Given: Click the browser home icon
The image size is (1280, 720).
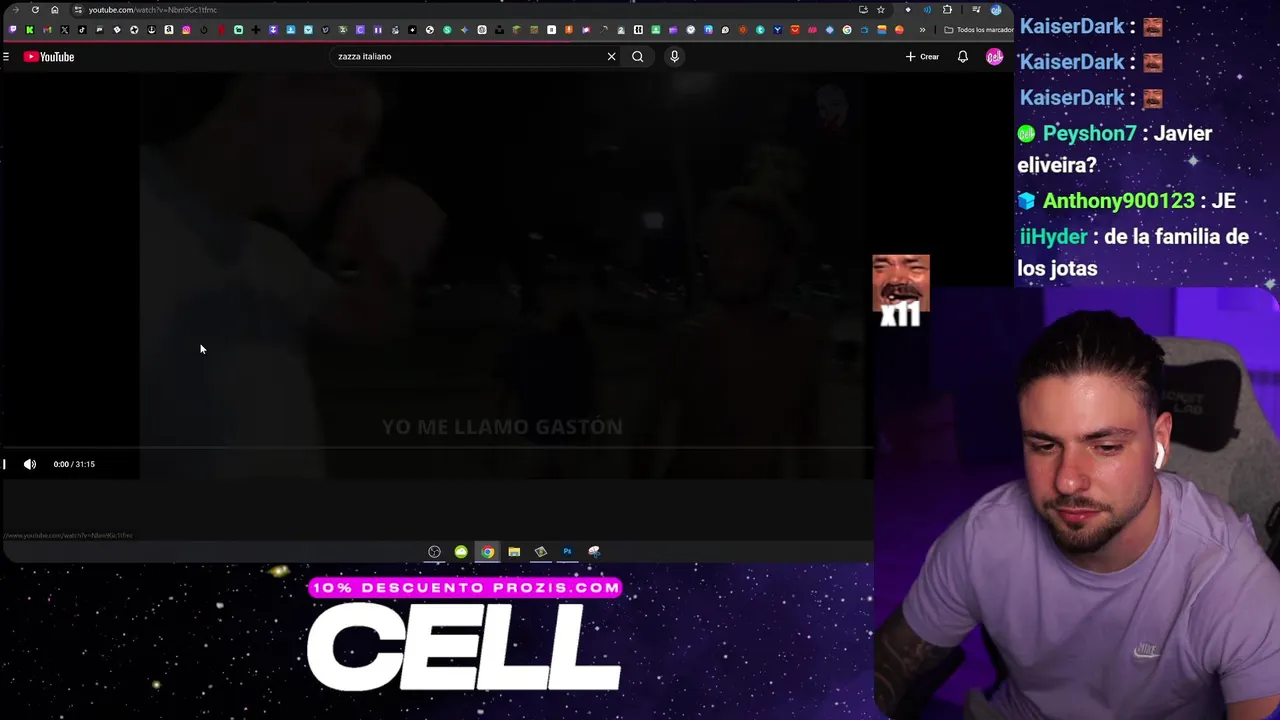Looking at the screenshot, I should pyautogui.click(x=55, y=10).
